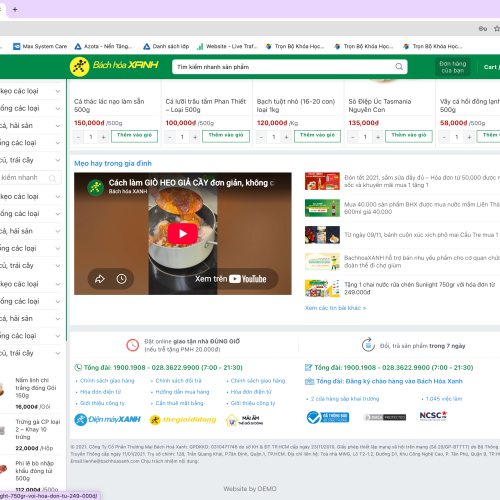Open Đơn hàng của bạn button
Image resolution: width=500 pixels, height=500 pixels.
click(x=453, y=67)
